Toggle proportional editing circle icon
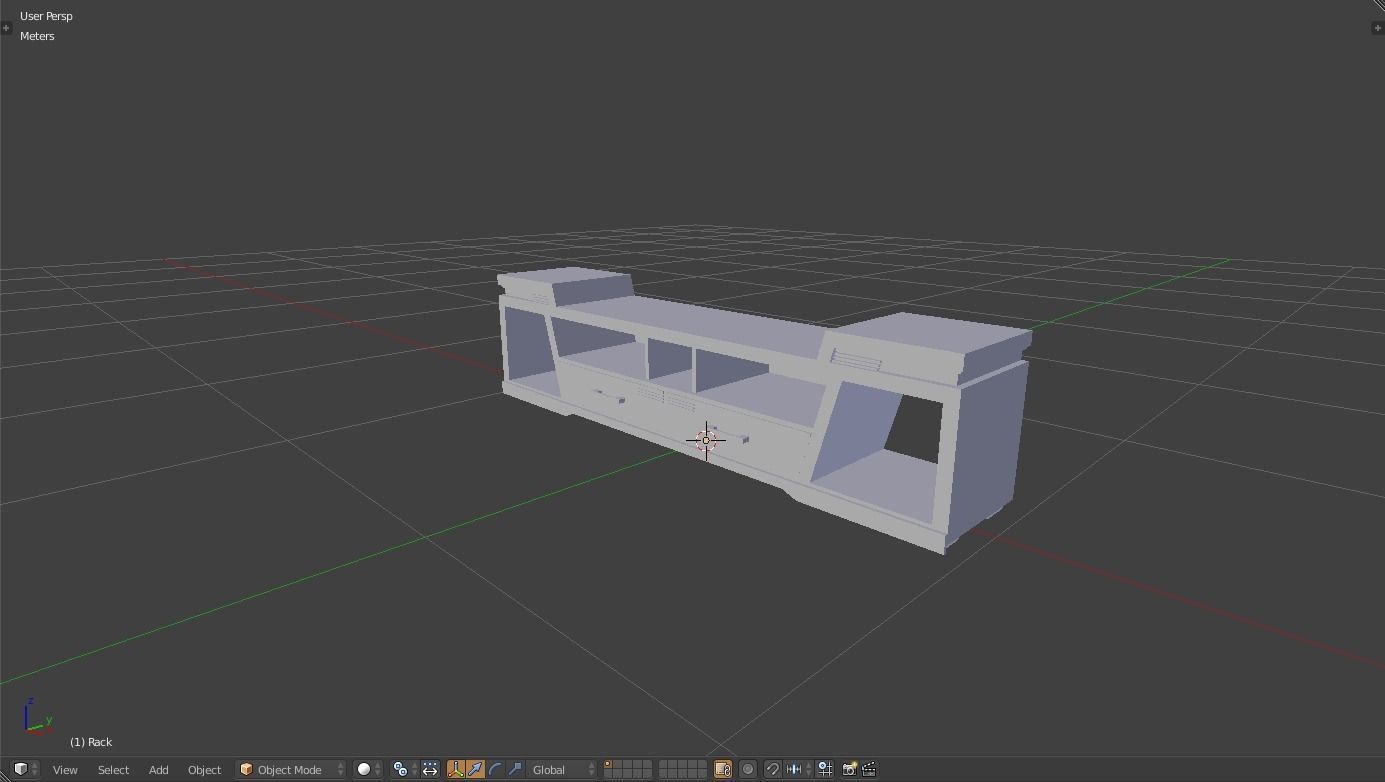 [747, 769]
